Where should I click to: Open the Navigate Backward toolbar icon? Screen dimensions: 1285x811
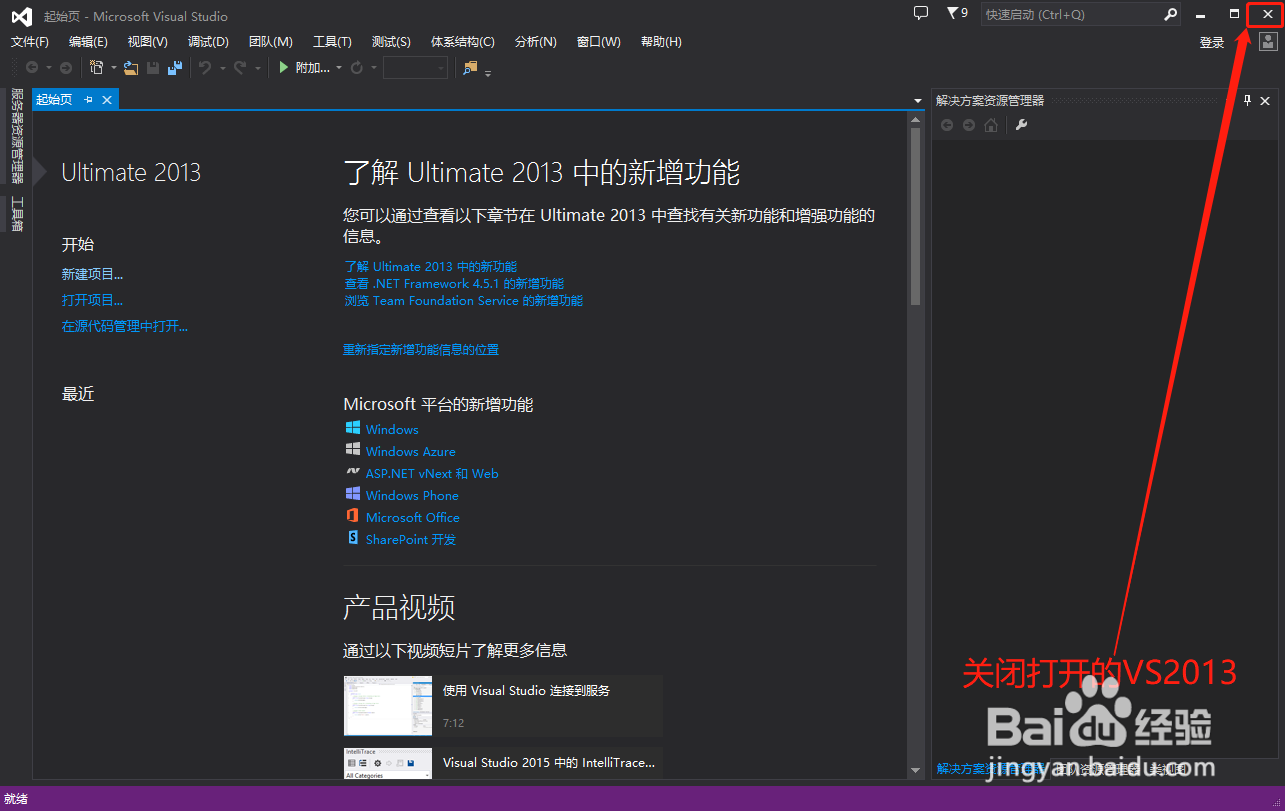(33, 67)
